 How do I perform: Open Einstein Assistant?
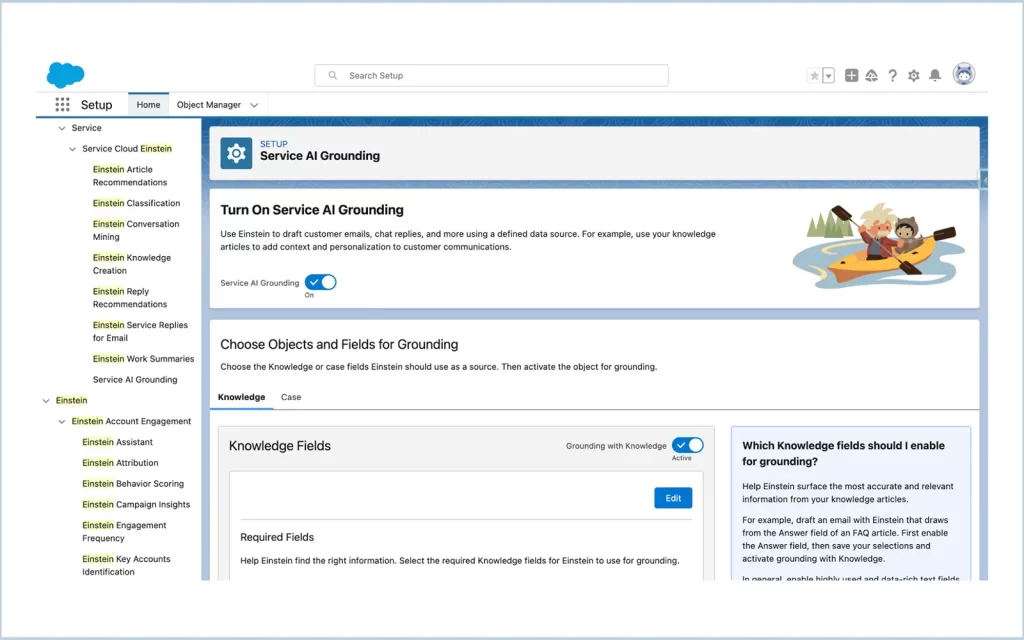click(118, 442)
